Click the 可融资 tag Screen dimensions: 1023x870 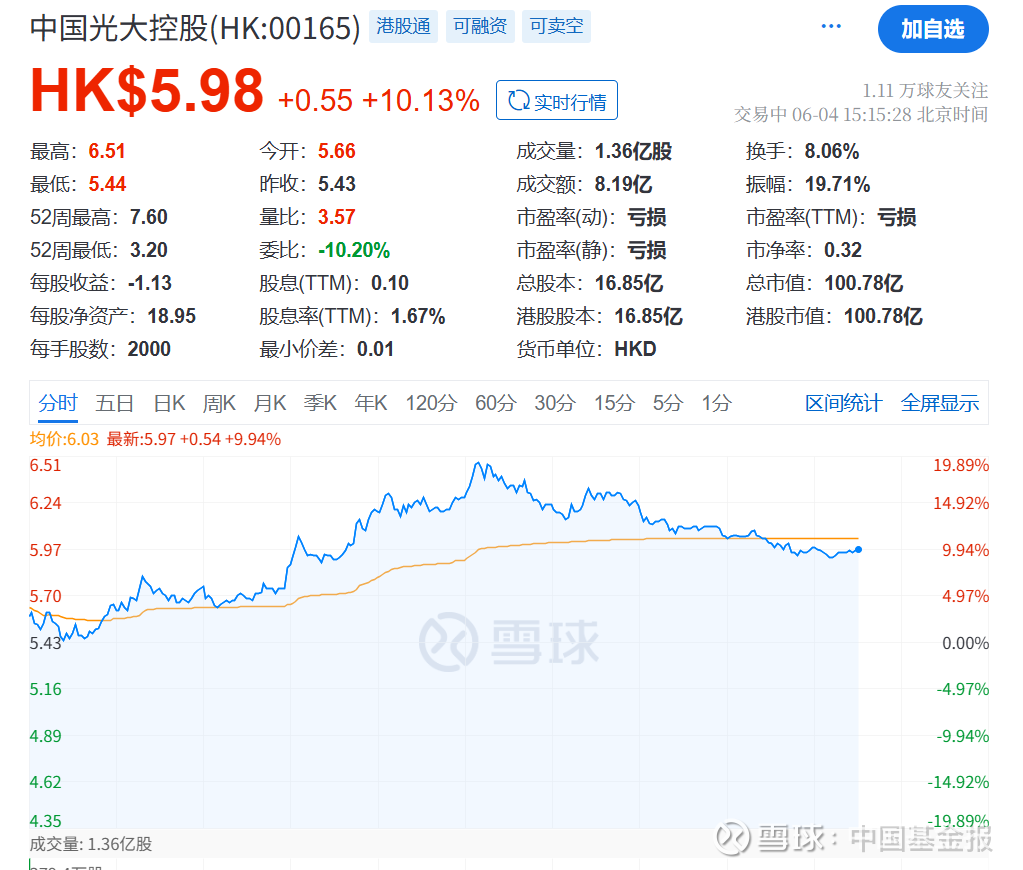(x=480, y=26)
